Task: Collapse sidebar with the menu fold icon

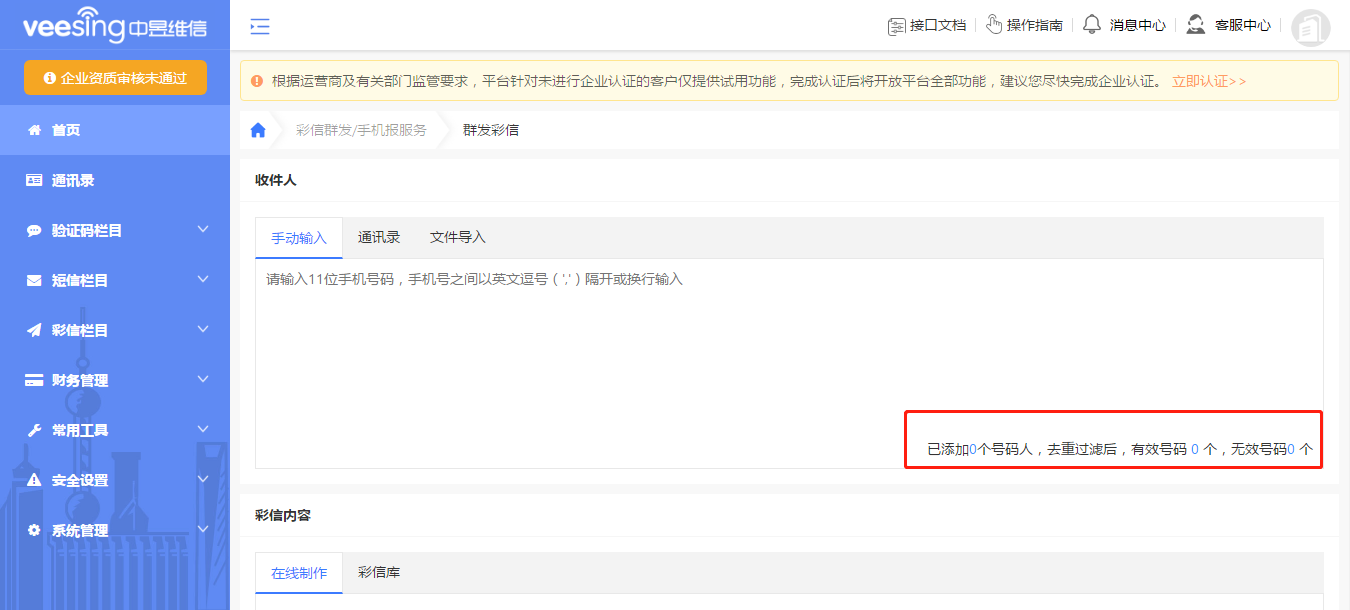Action: coord(260,27)
